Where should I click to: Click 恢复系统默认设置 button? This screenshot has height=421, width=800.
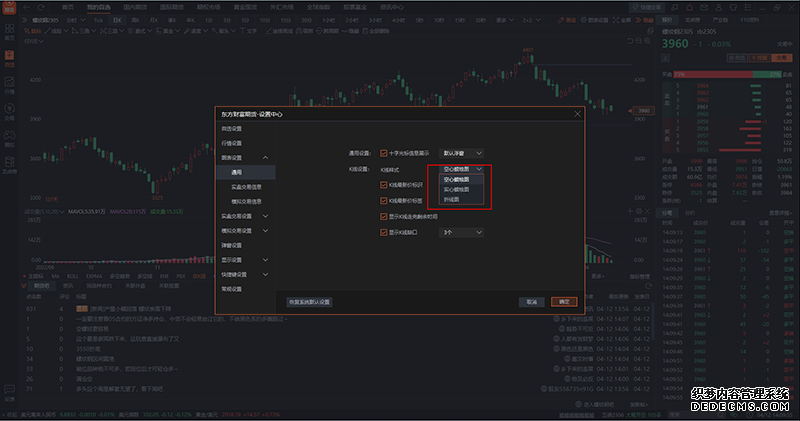coord(309,301)
